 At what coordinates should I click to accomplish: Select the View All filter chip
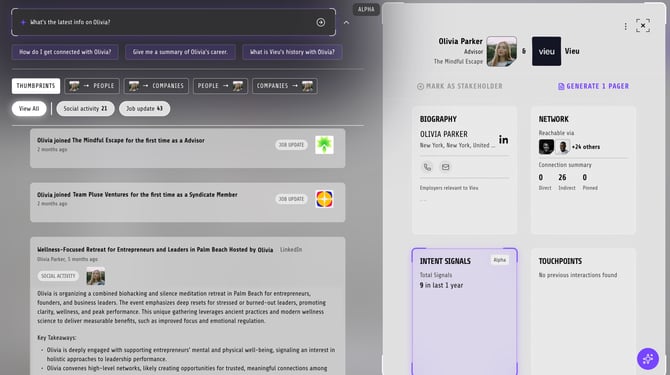click(x=29, y=108)
